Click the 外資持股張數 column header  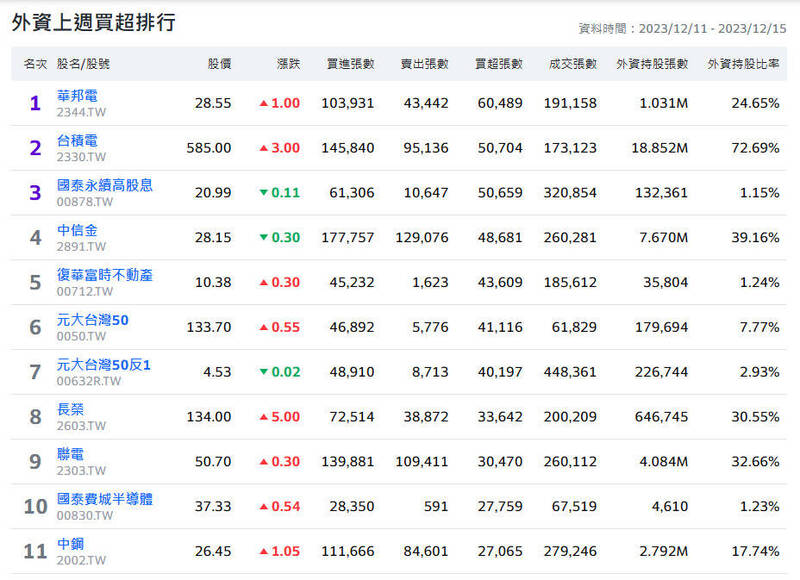652,64
